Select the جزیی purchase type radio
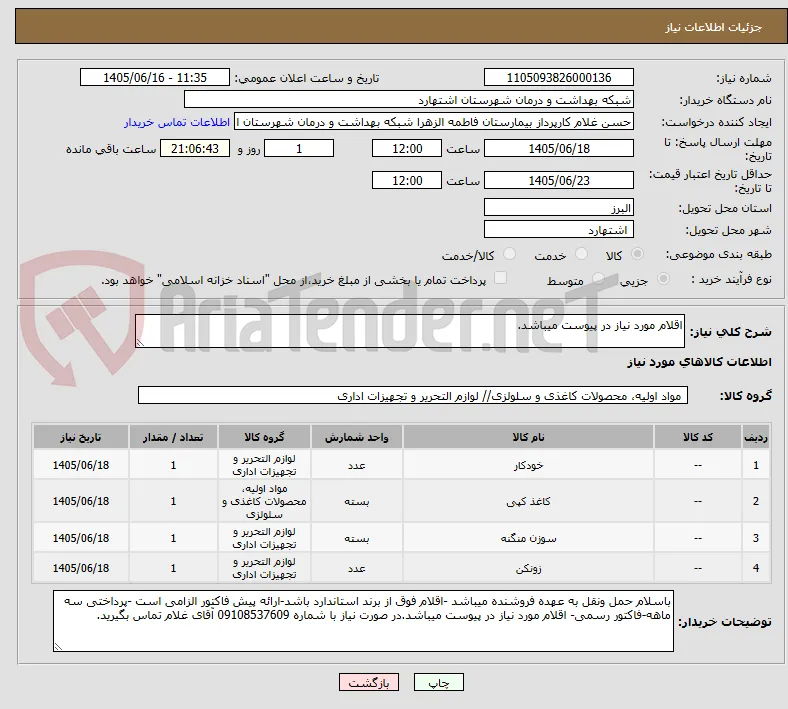This screenshot has height=709, width=788. (663, 279)
